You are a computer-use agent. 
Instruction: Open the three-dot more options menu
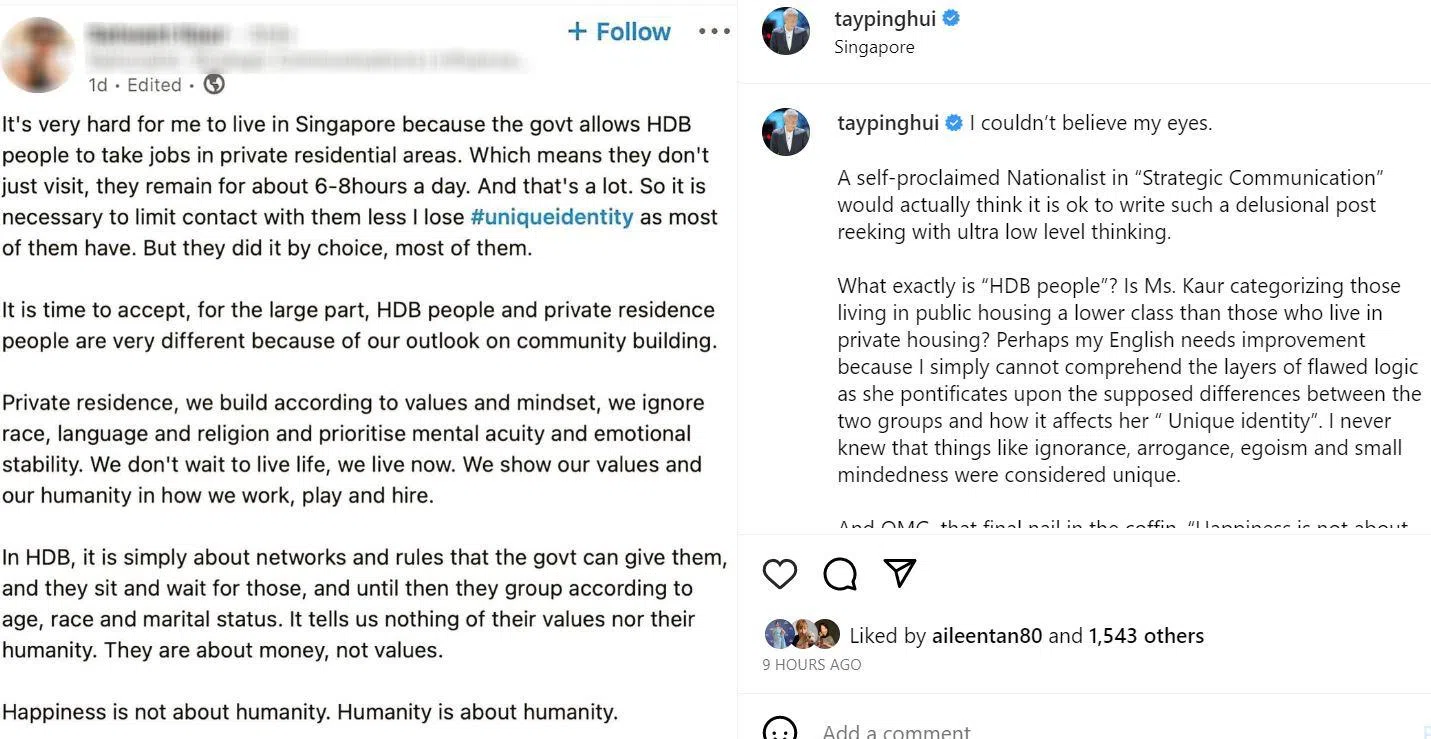point(714,32)
